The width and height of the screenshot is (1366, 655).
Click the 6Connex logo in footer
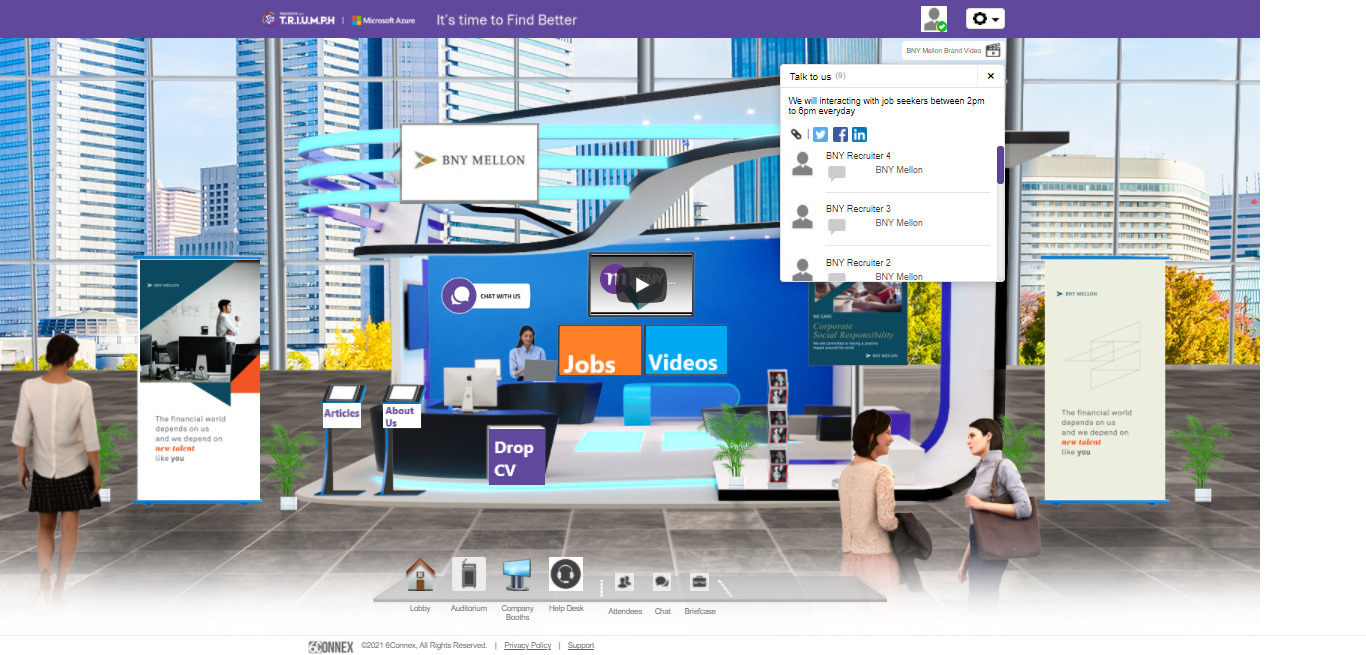[x=331, y=647]
